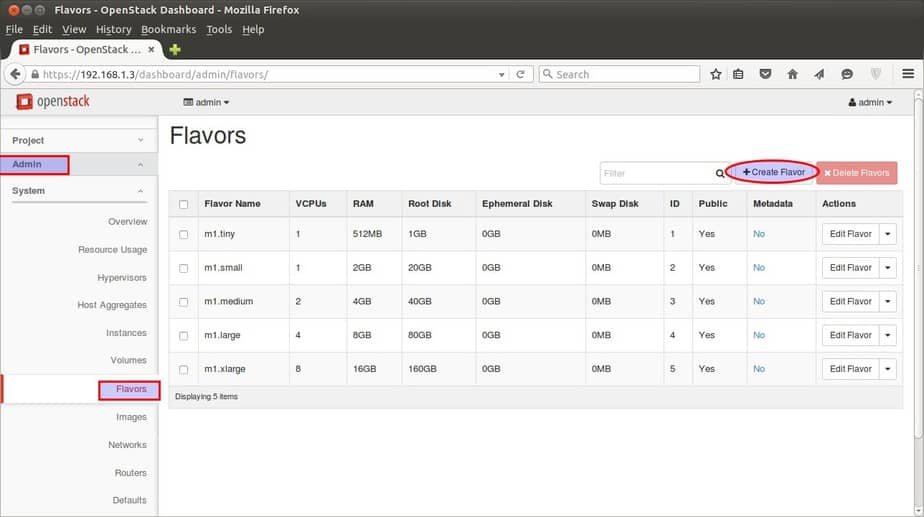The height and width of the screenshot is (517, 924).
Task: Click the padlock icon in URL bar
Action: pyautogui.click(x=35, y=74)
